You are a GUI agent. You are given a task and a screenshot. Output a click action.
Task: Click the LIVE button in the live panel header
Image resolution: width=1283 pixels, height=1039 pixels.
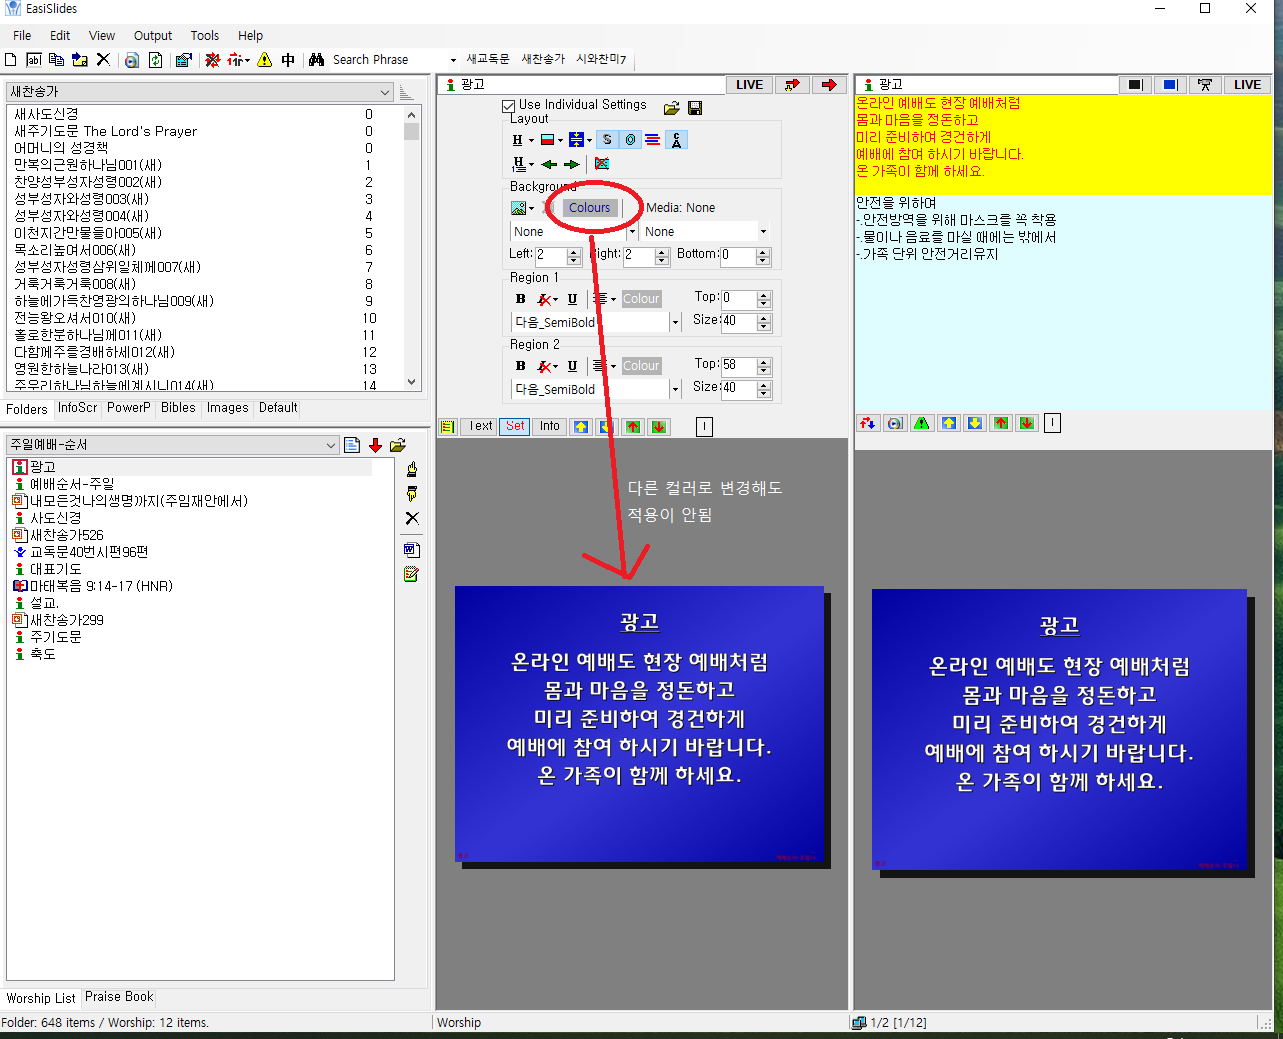(x=1247, y=85)
